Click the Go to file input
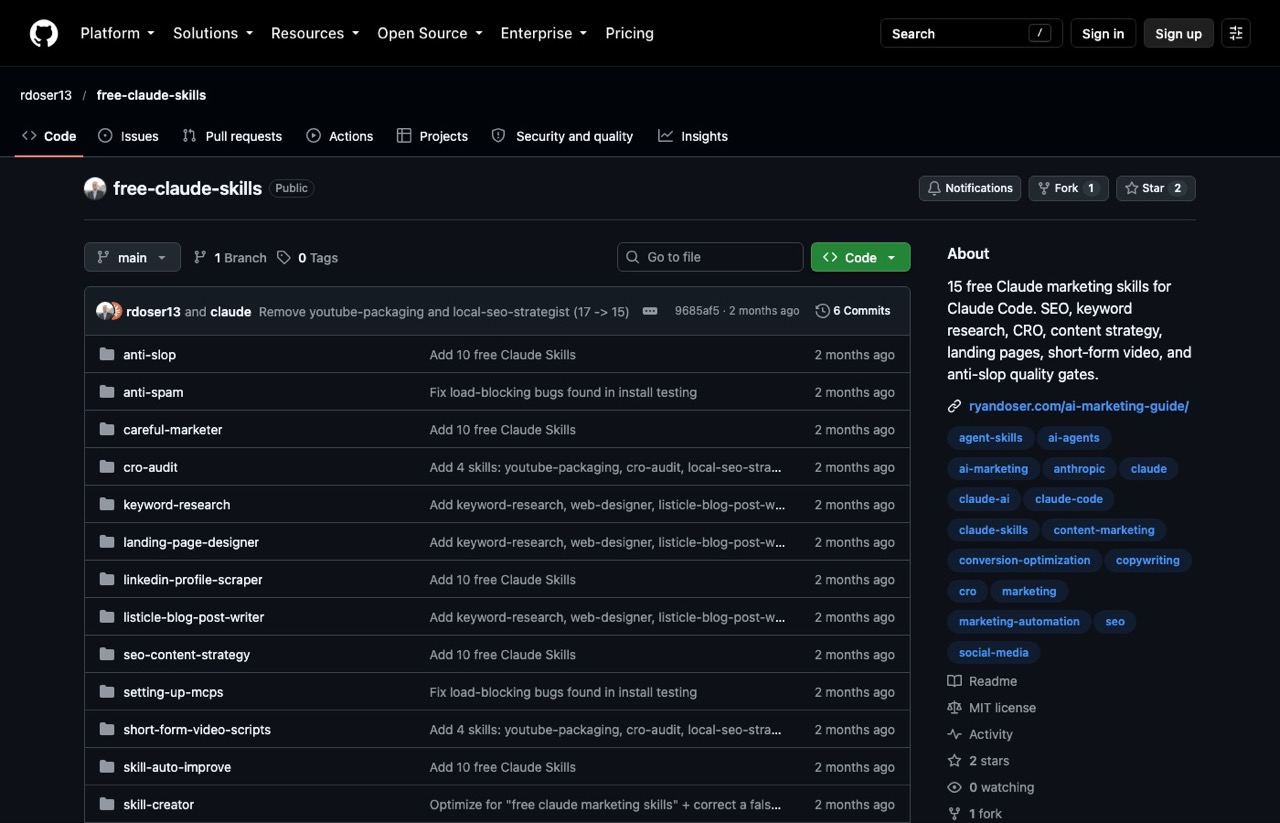Viewport: 1280px width, 823px height. pos(710,257)
